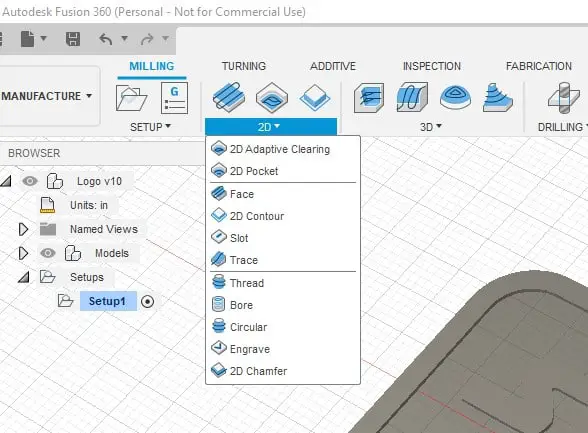Click the Setups folder icon
This screenshot has width=588, height=433.
48,277
